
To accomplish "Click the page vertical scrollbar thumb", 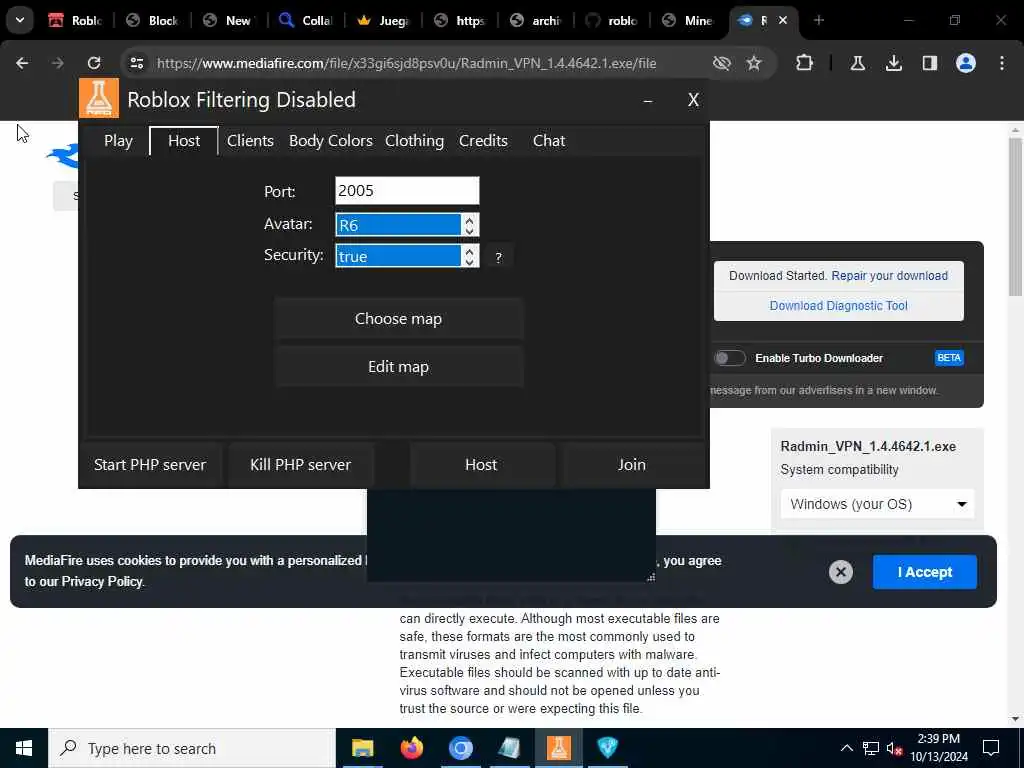I will coord(1014,216).
